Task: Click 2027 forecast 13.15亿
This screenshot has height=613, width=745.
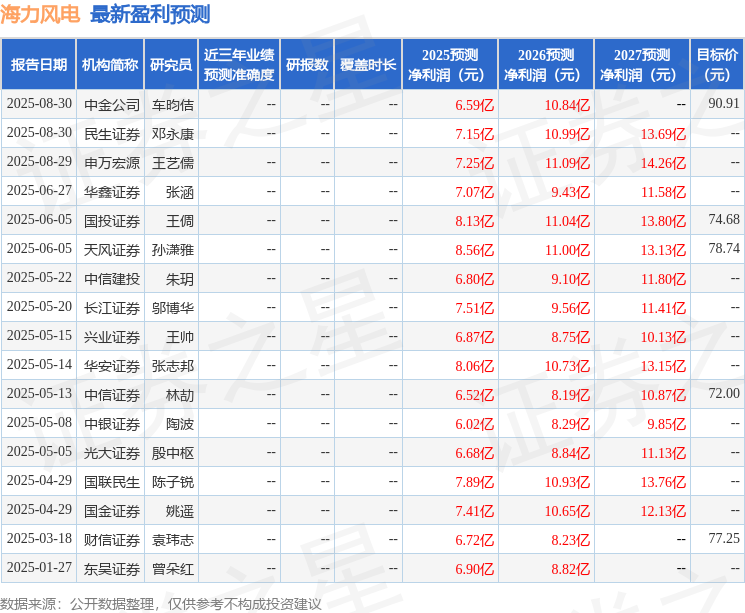Action: point(663,366)
